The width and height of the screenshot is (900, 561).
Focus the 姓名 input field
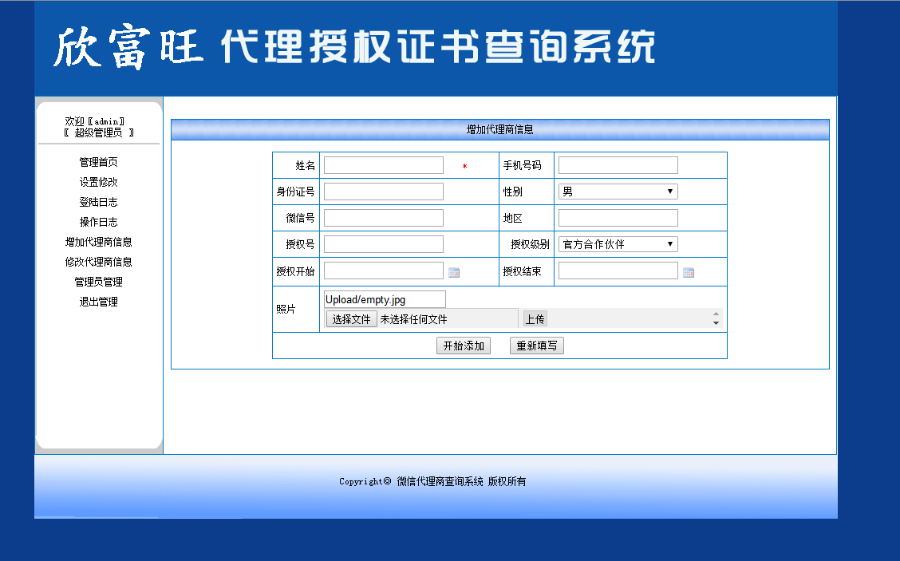(383, 165)
